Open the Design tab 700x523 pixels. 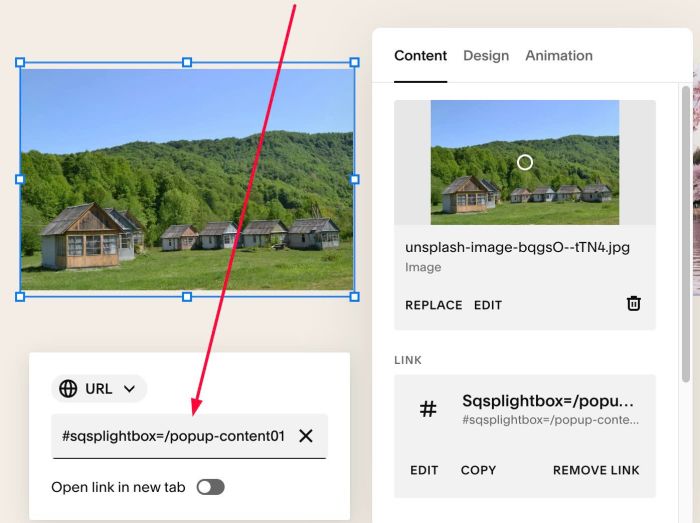tap(486, 56)
